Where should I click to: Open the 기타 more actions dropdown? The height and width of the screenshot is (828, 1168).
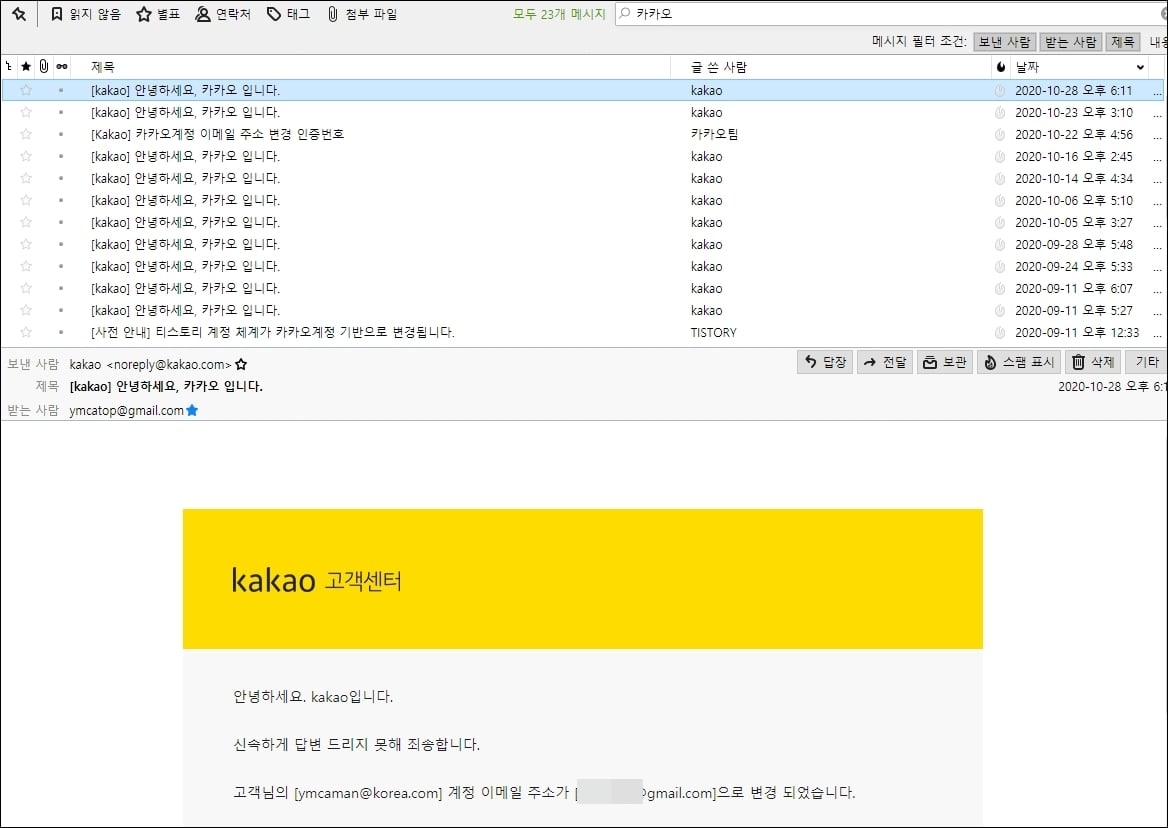click(1146, 363)
